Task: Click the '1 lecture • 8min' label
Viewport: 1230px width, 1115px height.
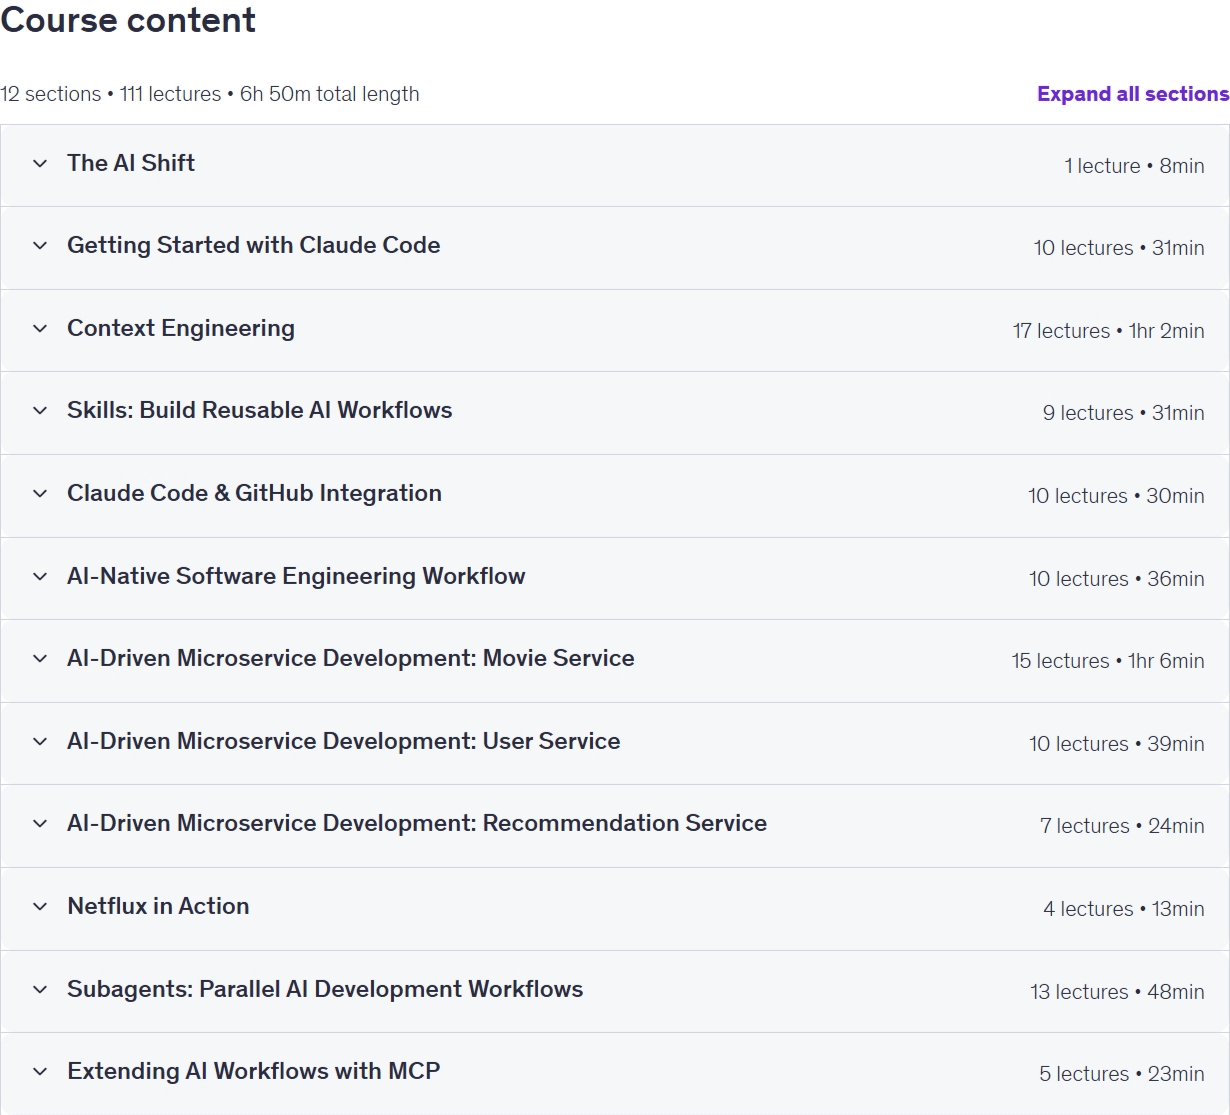Action: click(1134, 166)
